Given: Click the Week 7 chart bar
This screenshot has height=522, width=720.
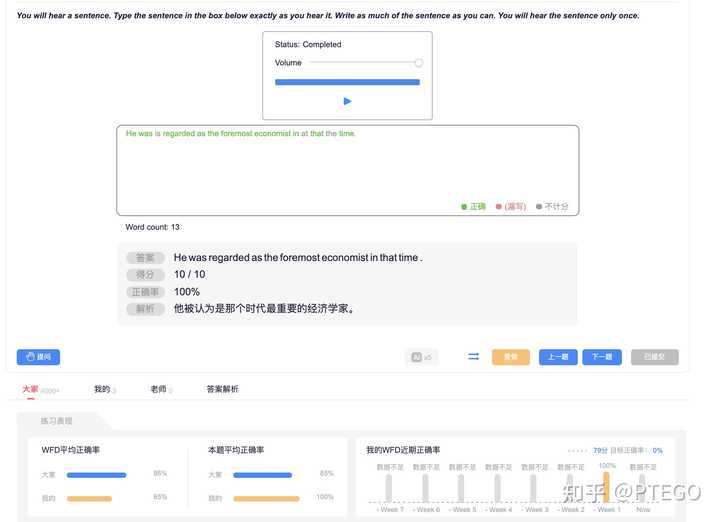Looking at the screenshot, I should tap(389, 488).
